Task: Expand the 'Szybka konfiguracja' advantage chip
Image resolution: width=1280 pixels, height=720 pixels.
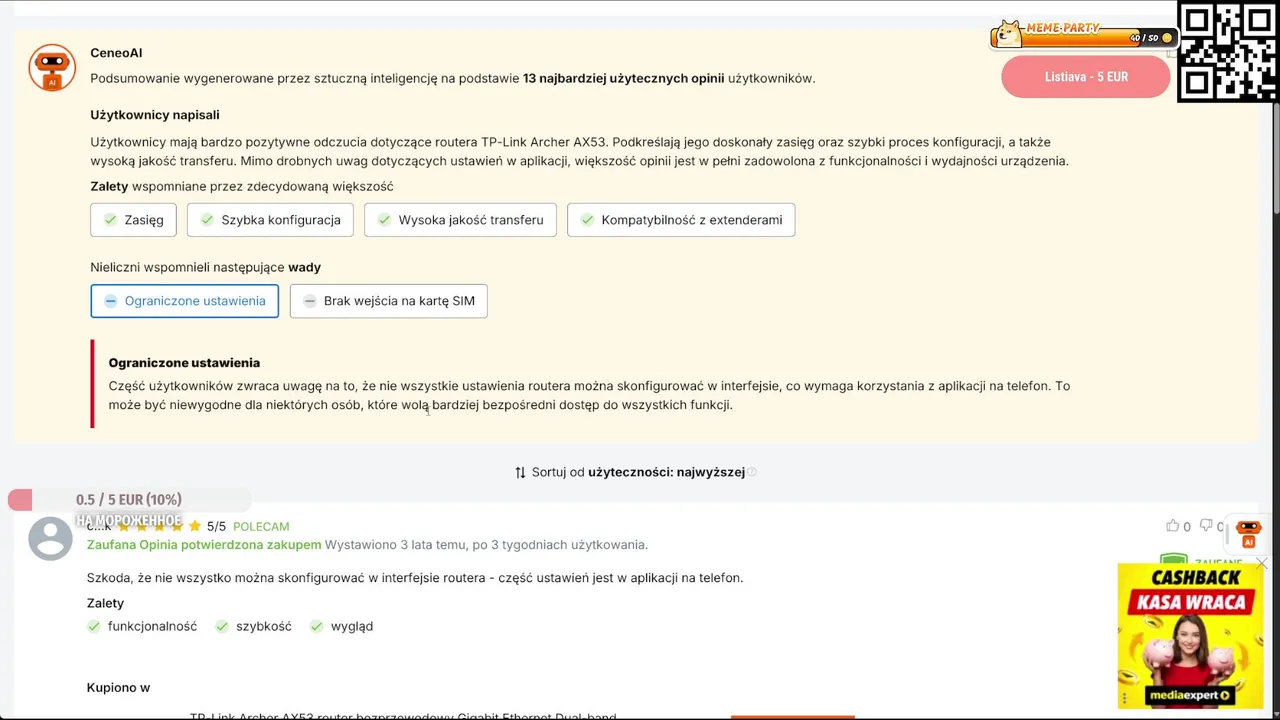Action: pos(270,220)
